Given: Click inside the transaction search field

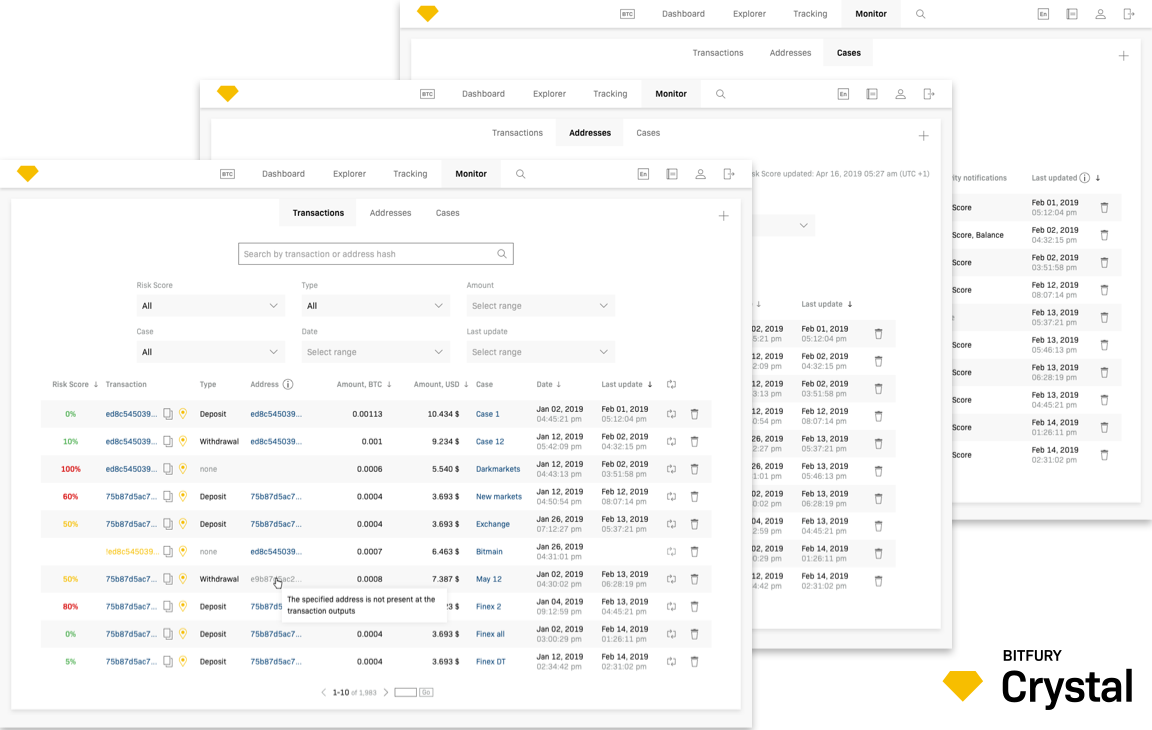Looking at the screenshot, I should pyautogui.click(x=370, y=253).
